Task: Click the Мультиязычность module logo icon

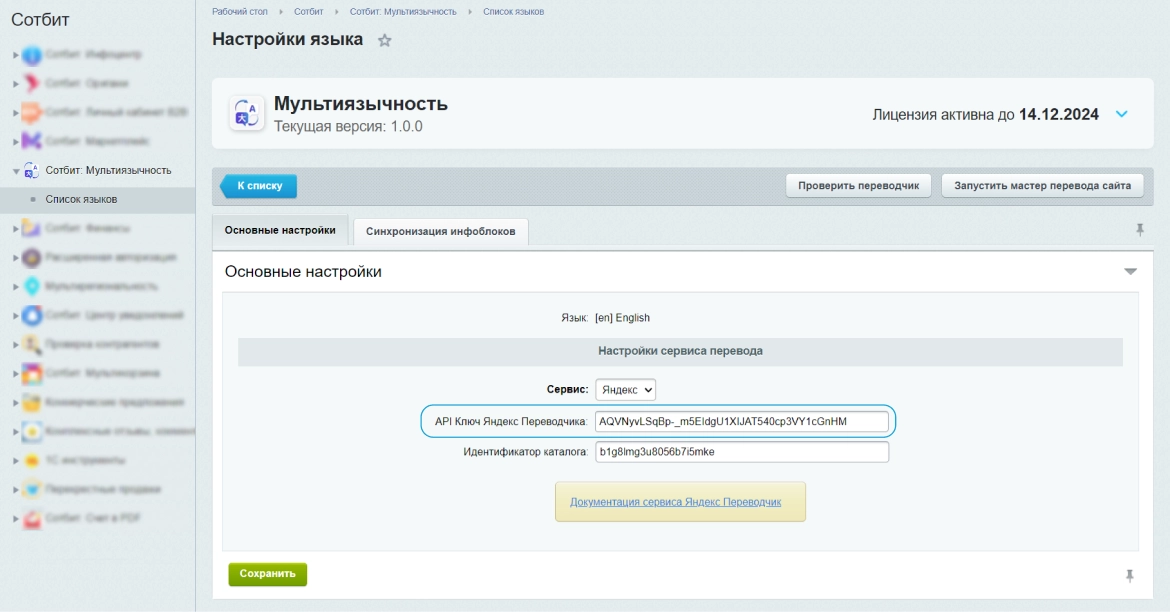Action: pyautogui.click(x=246, y=113)
